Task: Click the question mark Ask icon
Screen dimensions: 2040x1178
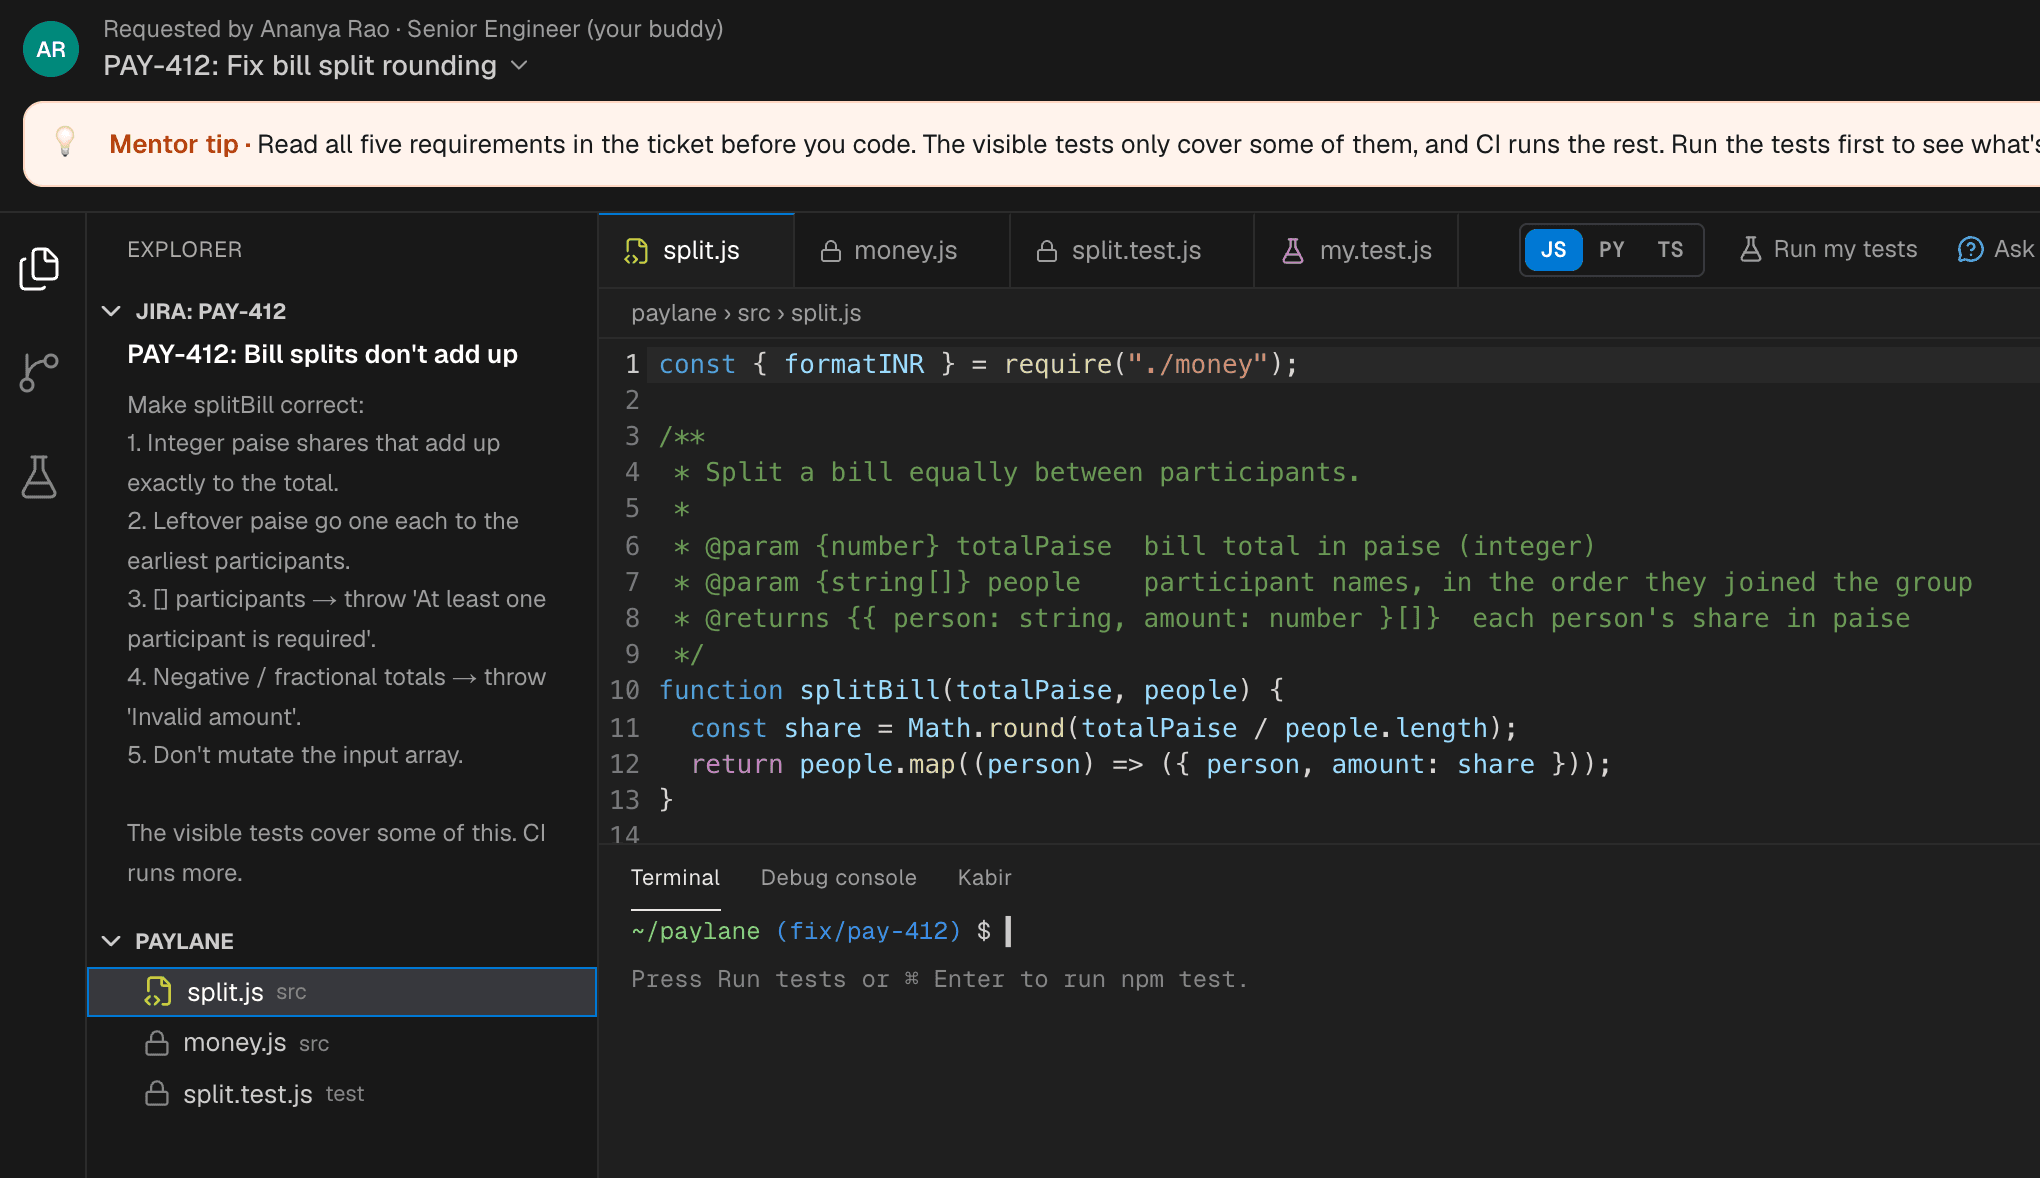Action: click(1970, 250)
